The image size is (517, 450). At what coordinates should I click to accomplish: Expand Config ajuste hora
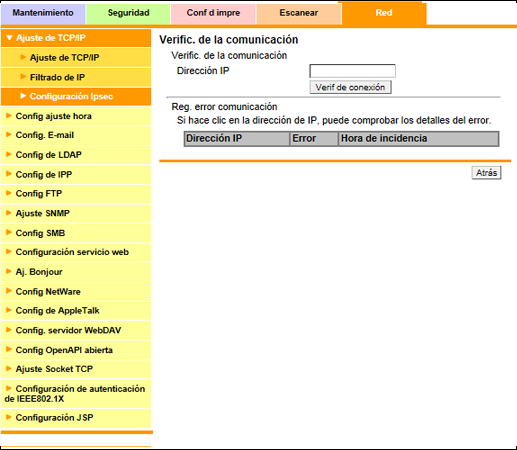click(76, 116)
